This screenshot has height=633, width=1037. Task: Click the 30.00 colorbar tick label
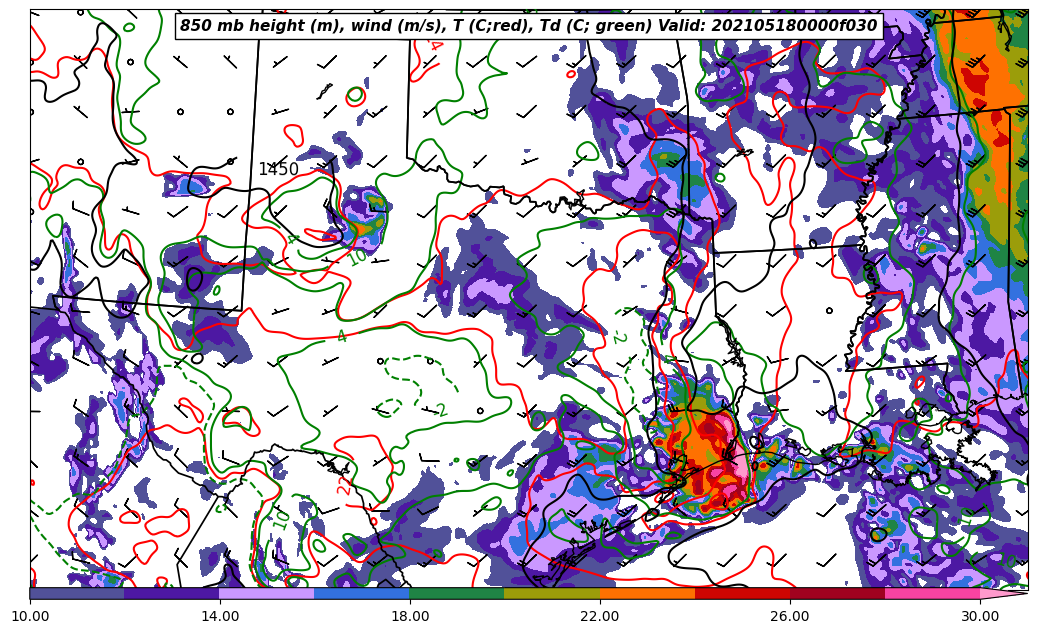980,617
